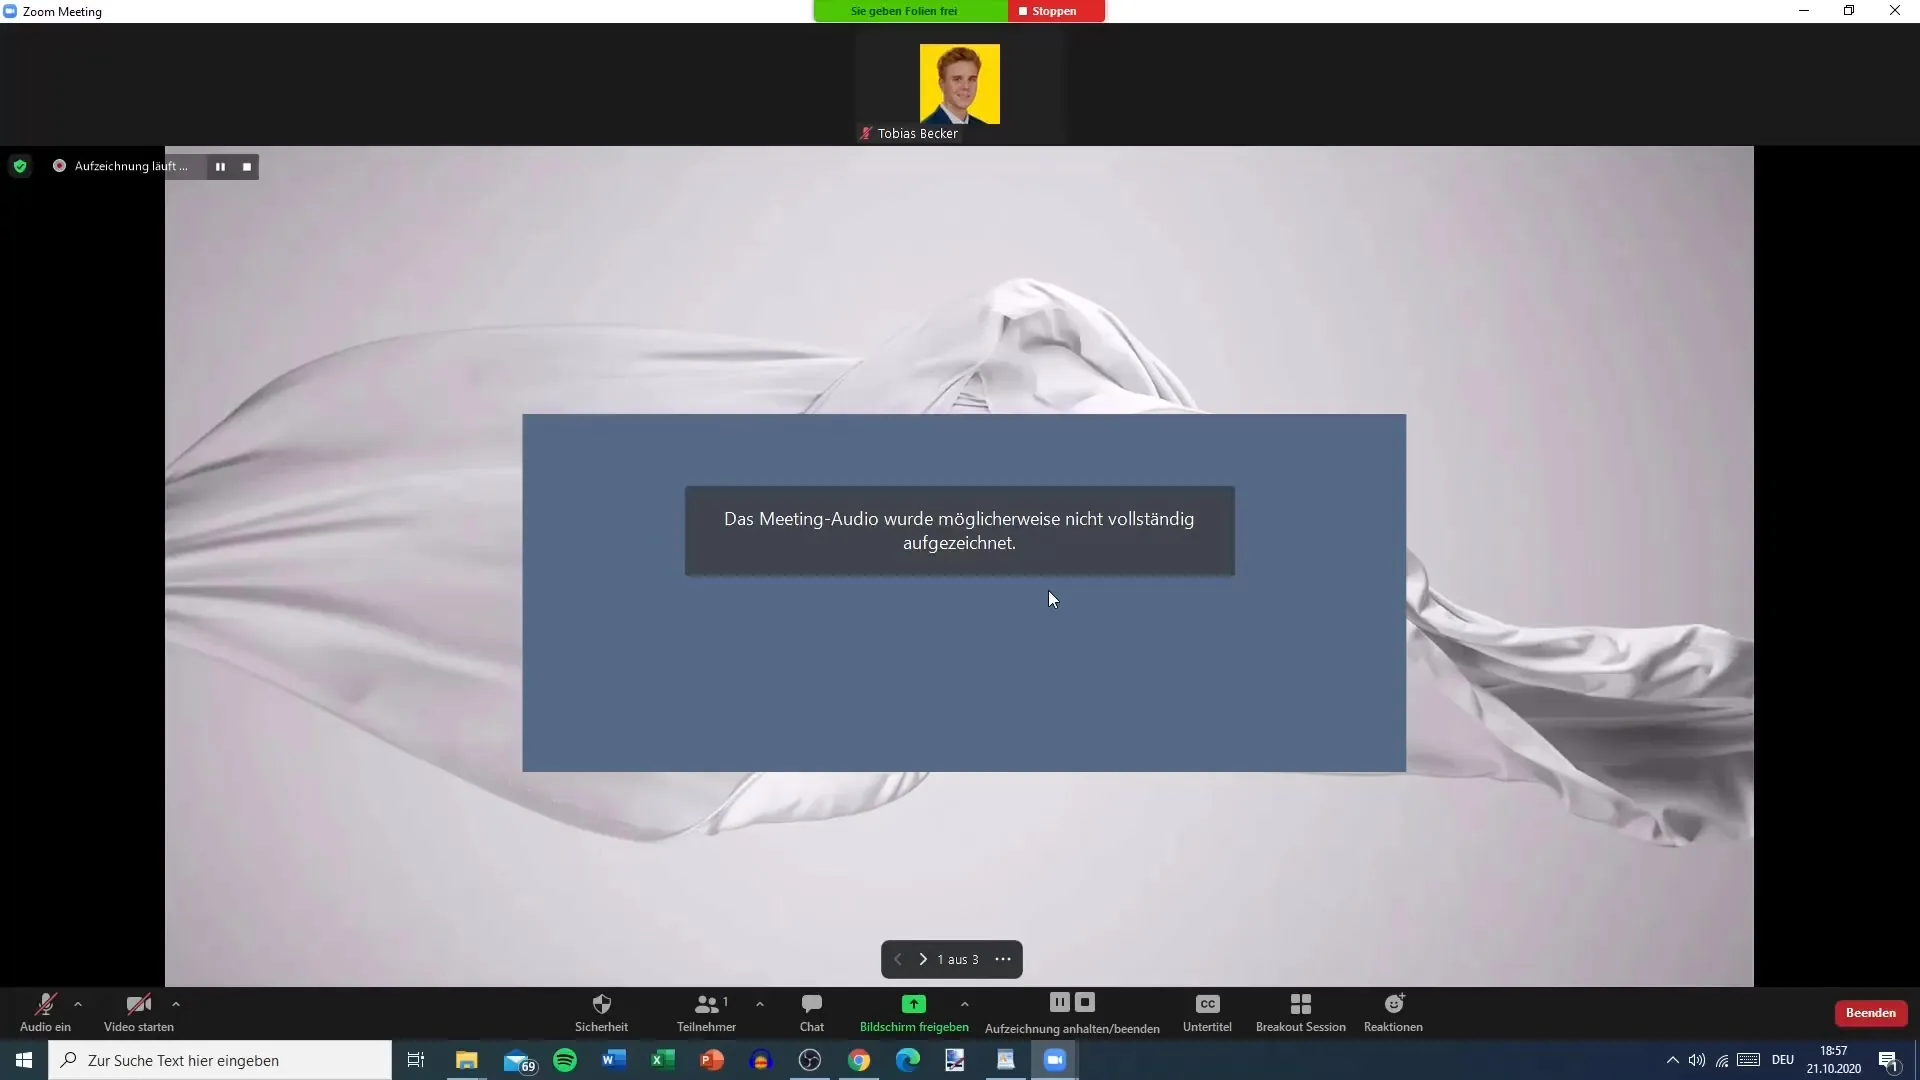Pause the running Aufzeichnung recording
The height and width of the screenshot is (1080, 1920).
(219, 166)
